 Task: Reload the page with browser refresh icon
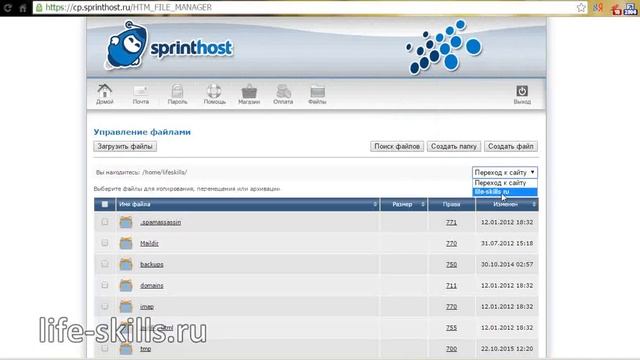point(7,7)
